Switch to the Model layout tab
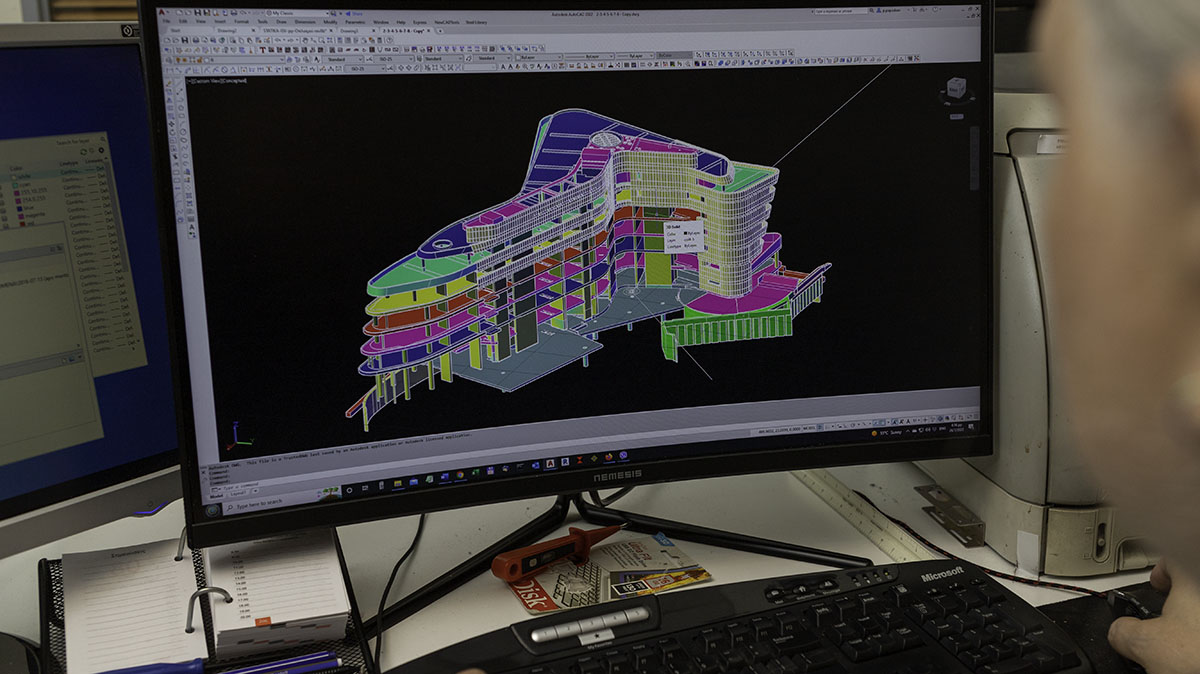 (216, 495)
